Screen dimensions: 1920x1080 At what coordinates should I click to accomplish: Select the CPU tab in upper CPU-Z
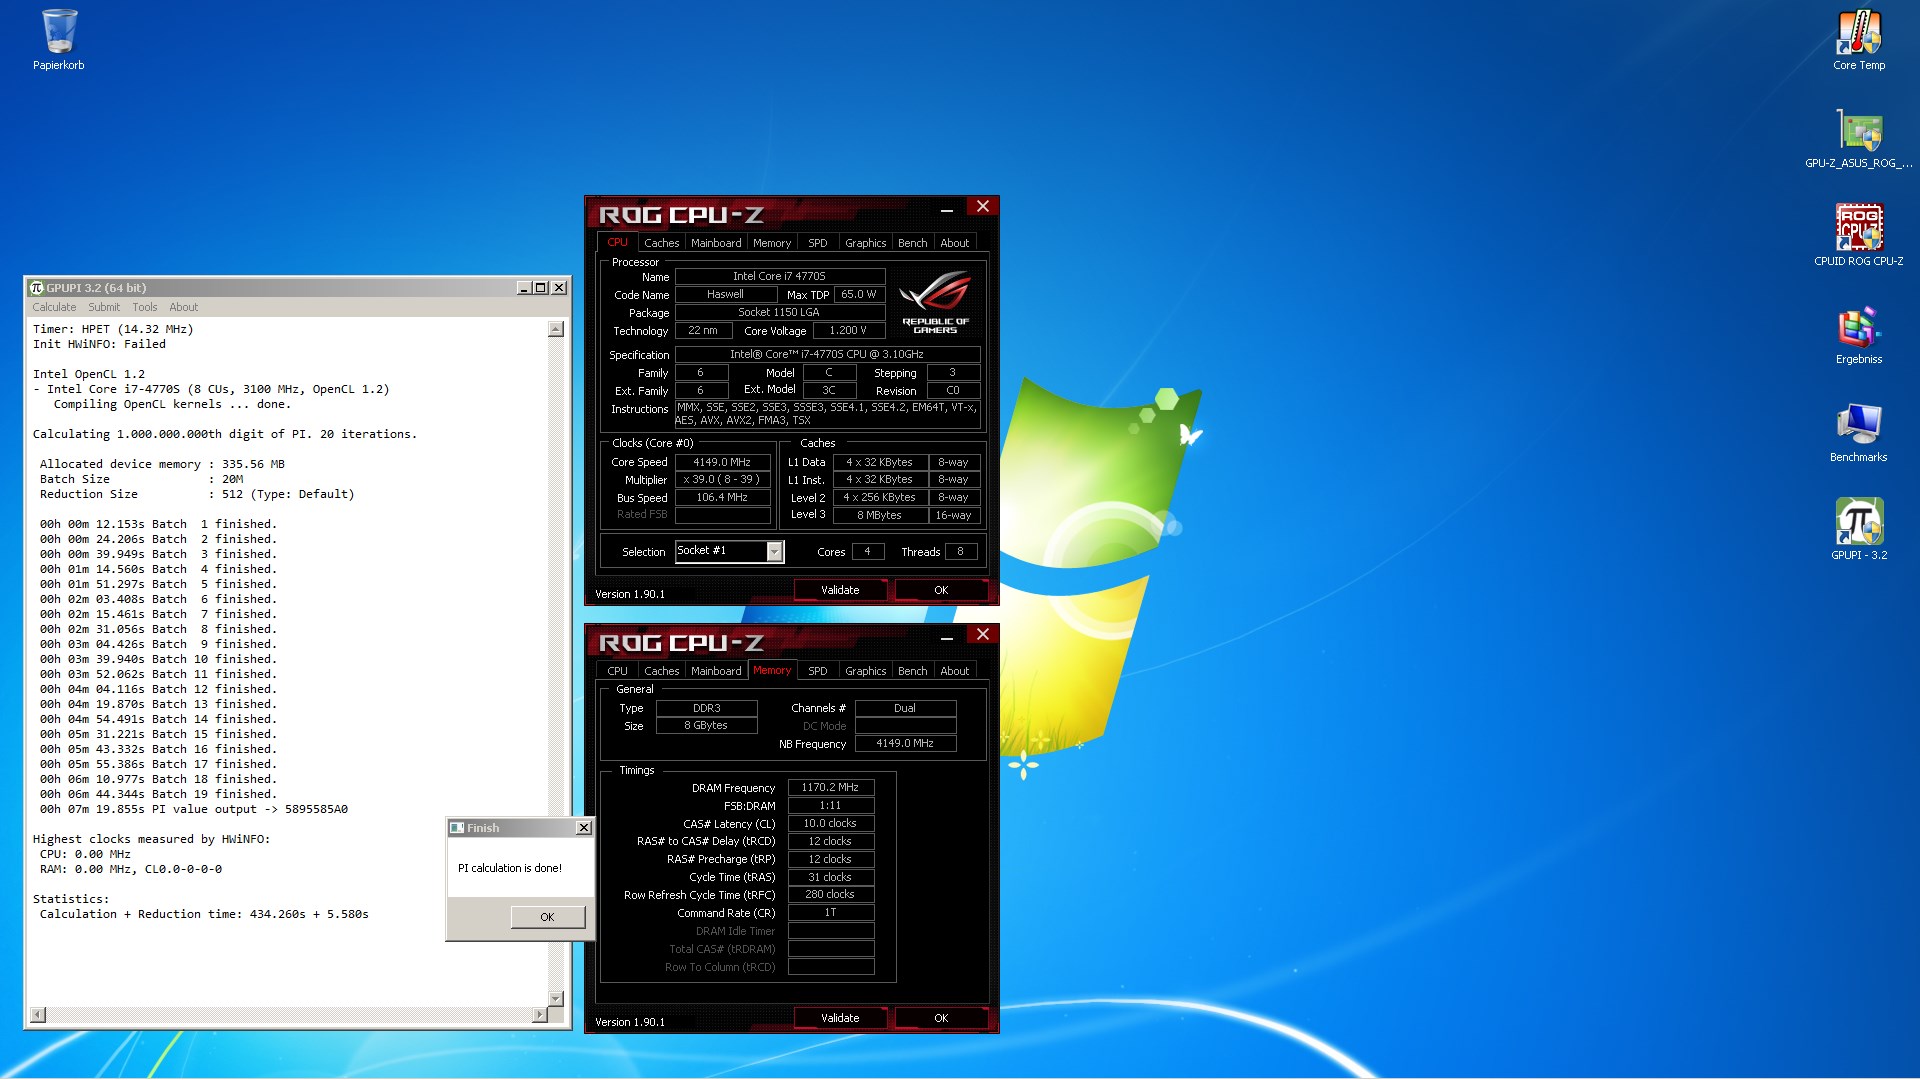618,242
